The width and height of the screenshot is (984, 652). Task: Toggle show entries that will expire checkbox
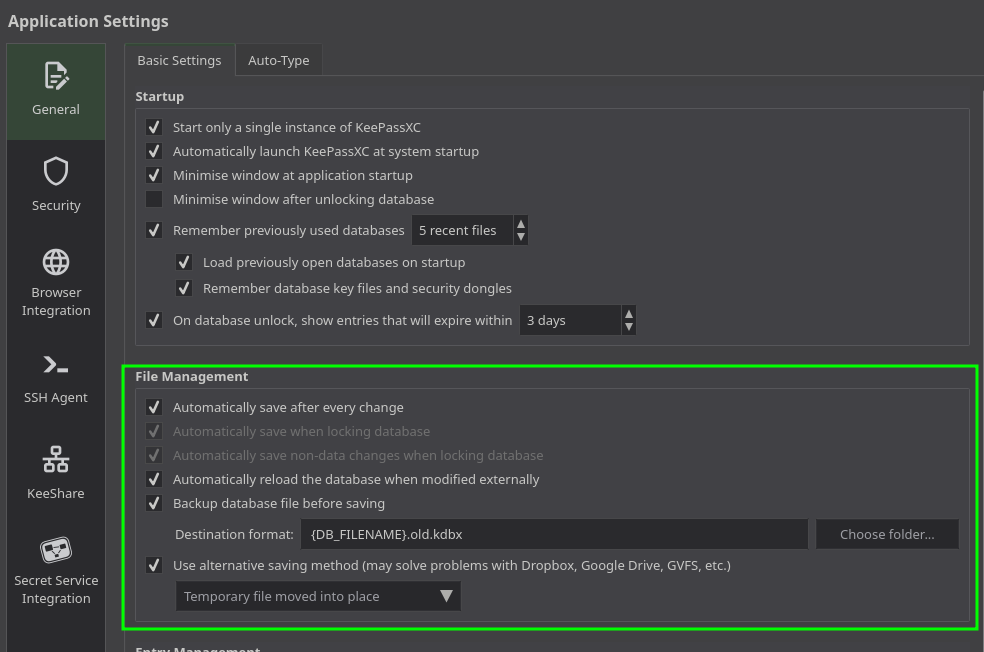(154, 320)
